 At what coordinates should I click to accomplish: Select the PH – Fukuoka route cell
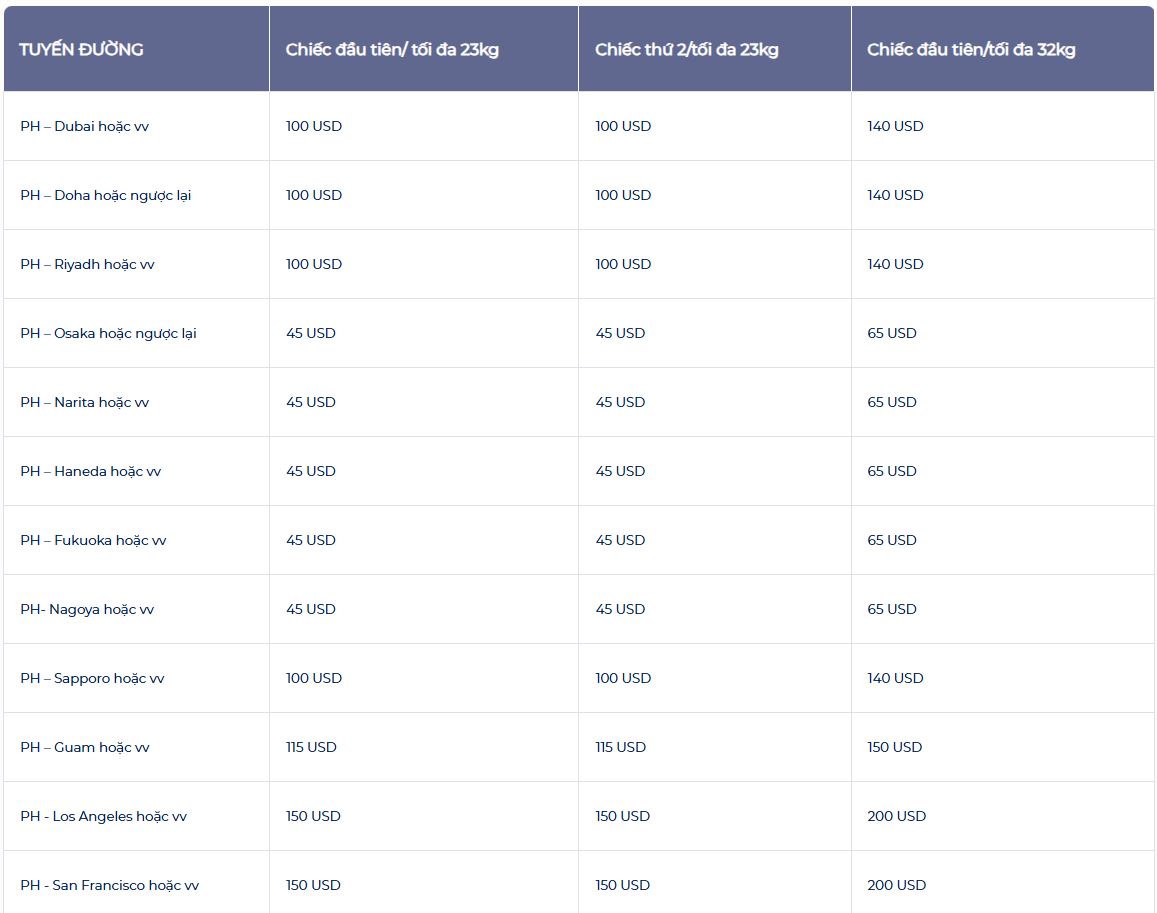(93, 541)
